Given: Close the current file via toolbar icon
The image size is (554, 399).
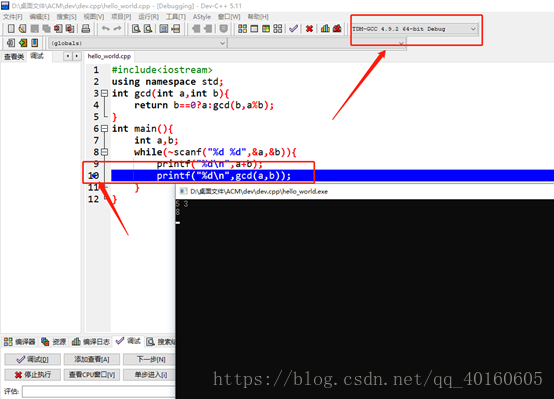Looking at the screenshot, I should 58,29.
